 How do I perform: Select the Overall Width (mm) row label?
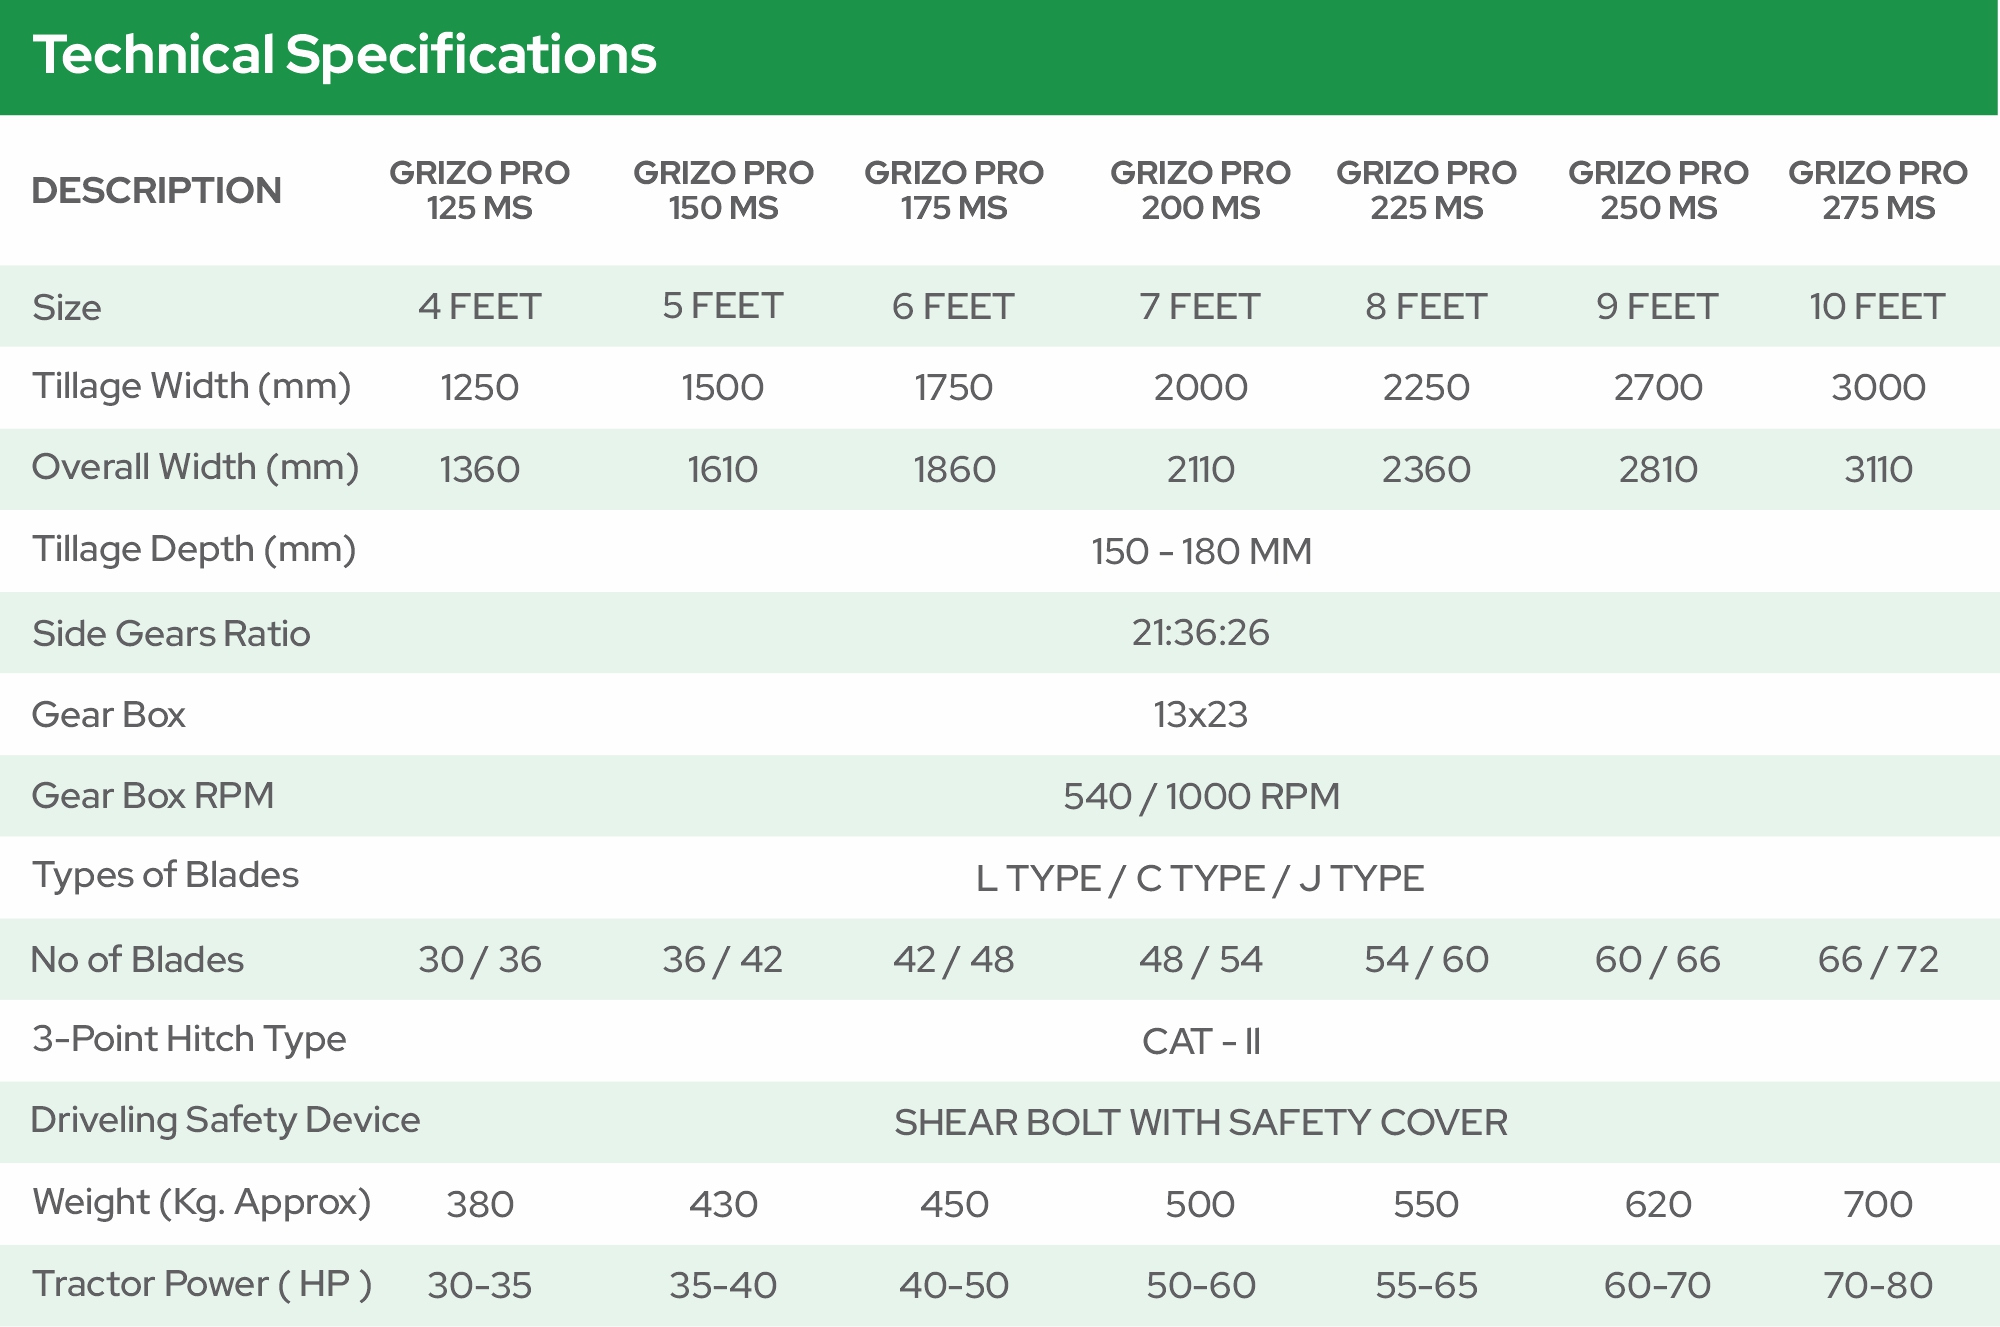[195, 467]
